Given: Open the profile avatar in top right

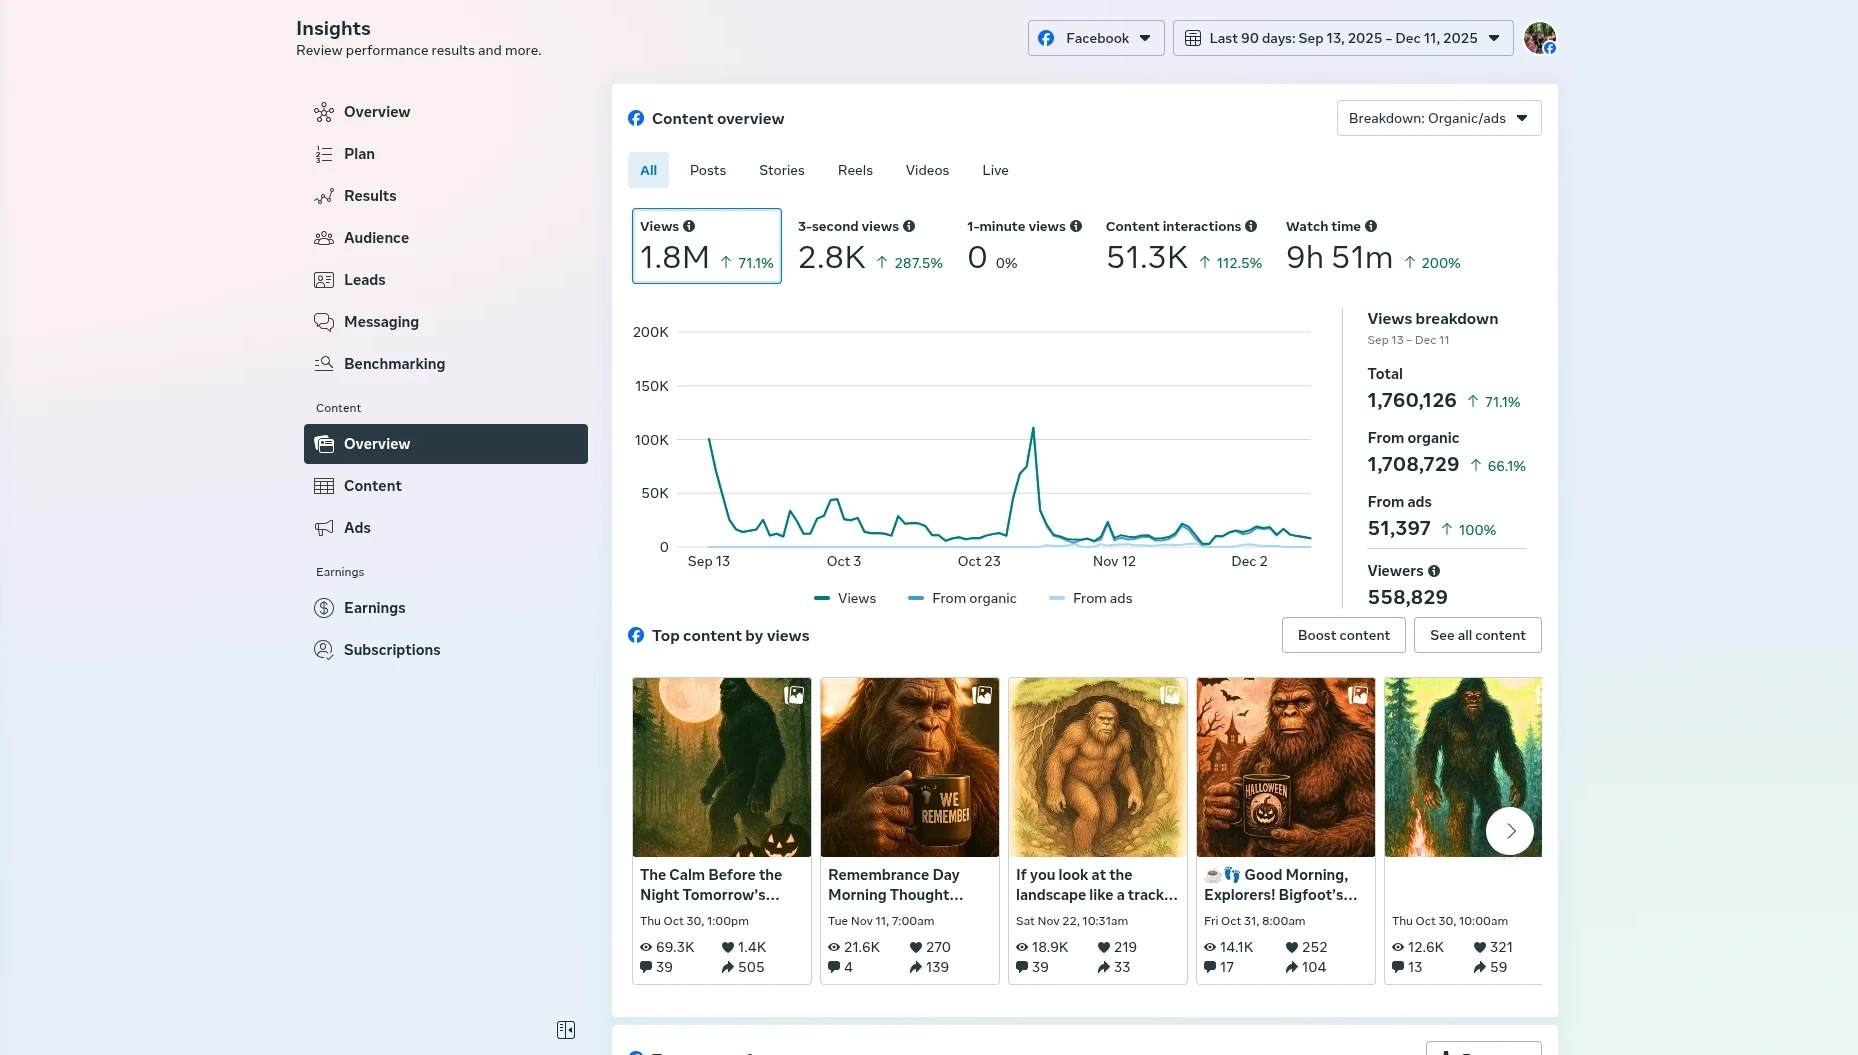Looking at the screenshot, I should (x=1539, y=38).
